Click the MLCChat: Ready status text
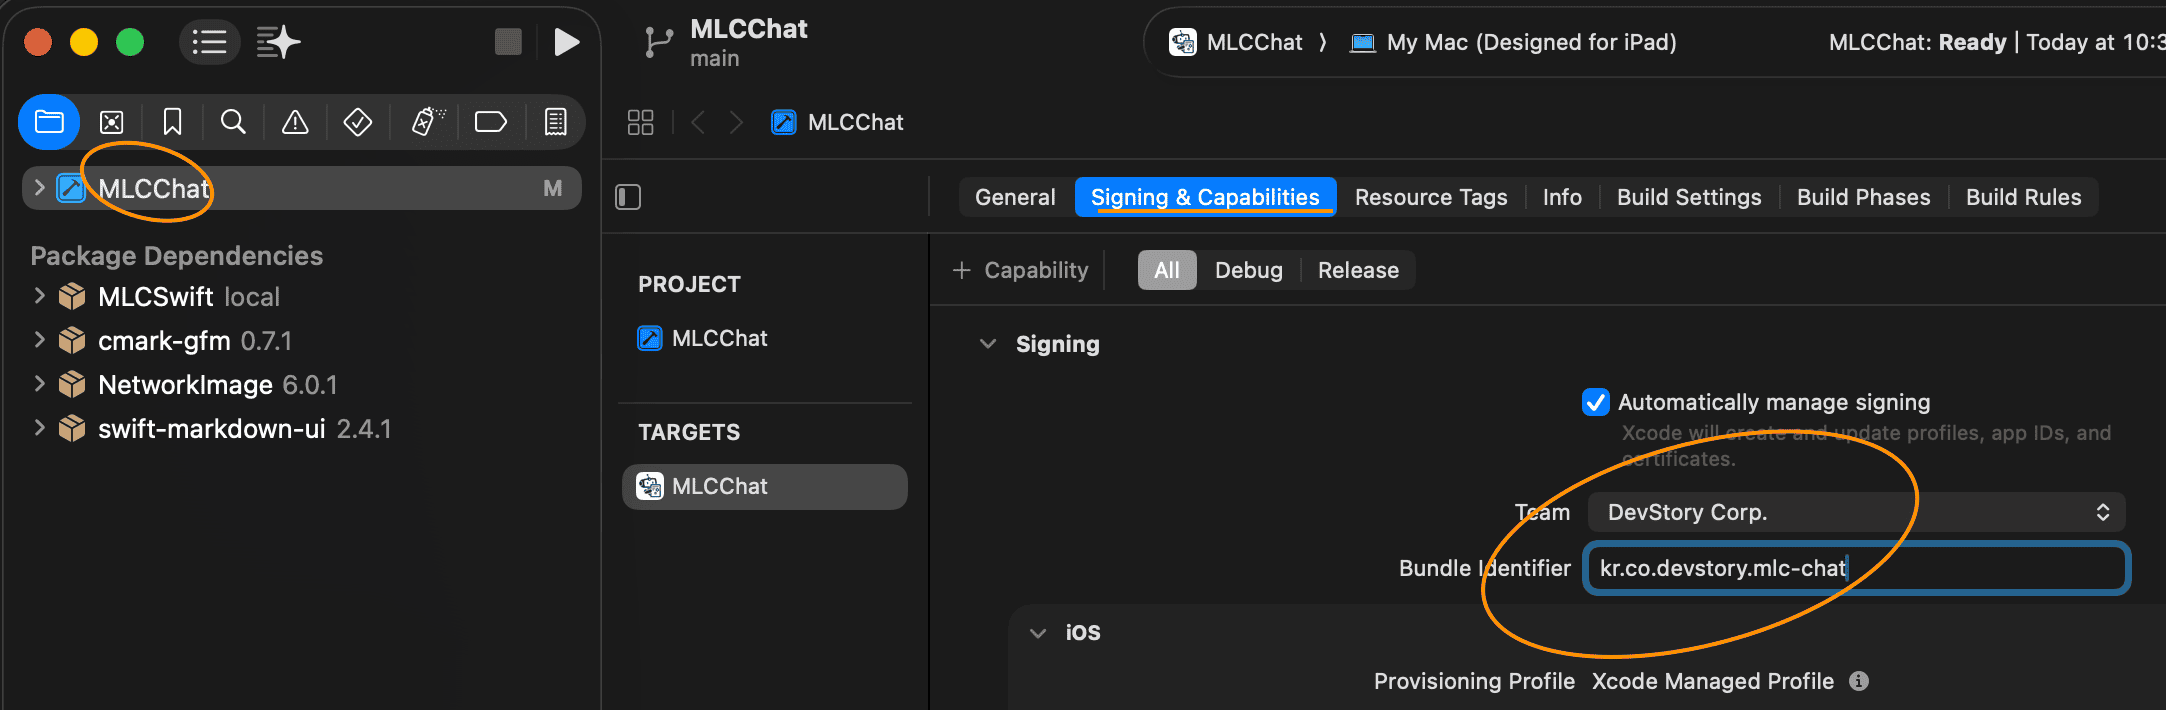The width and height of the screenshot is (2166, 710). click(1917, 42)
